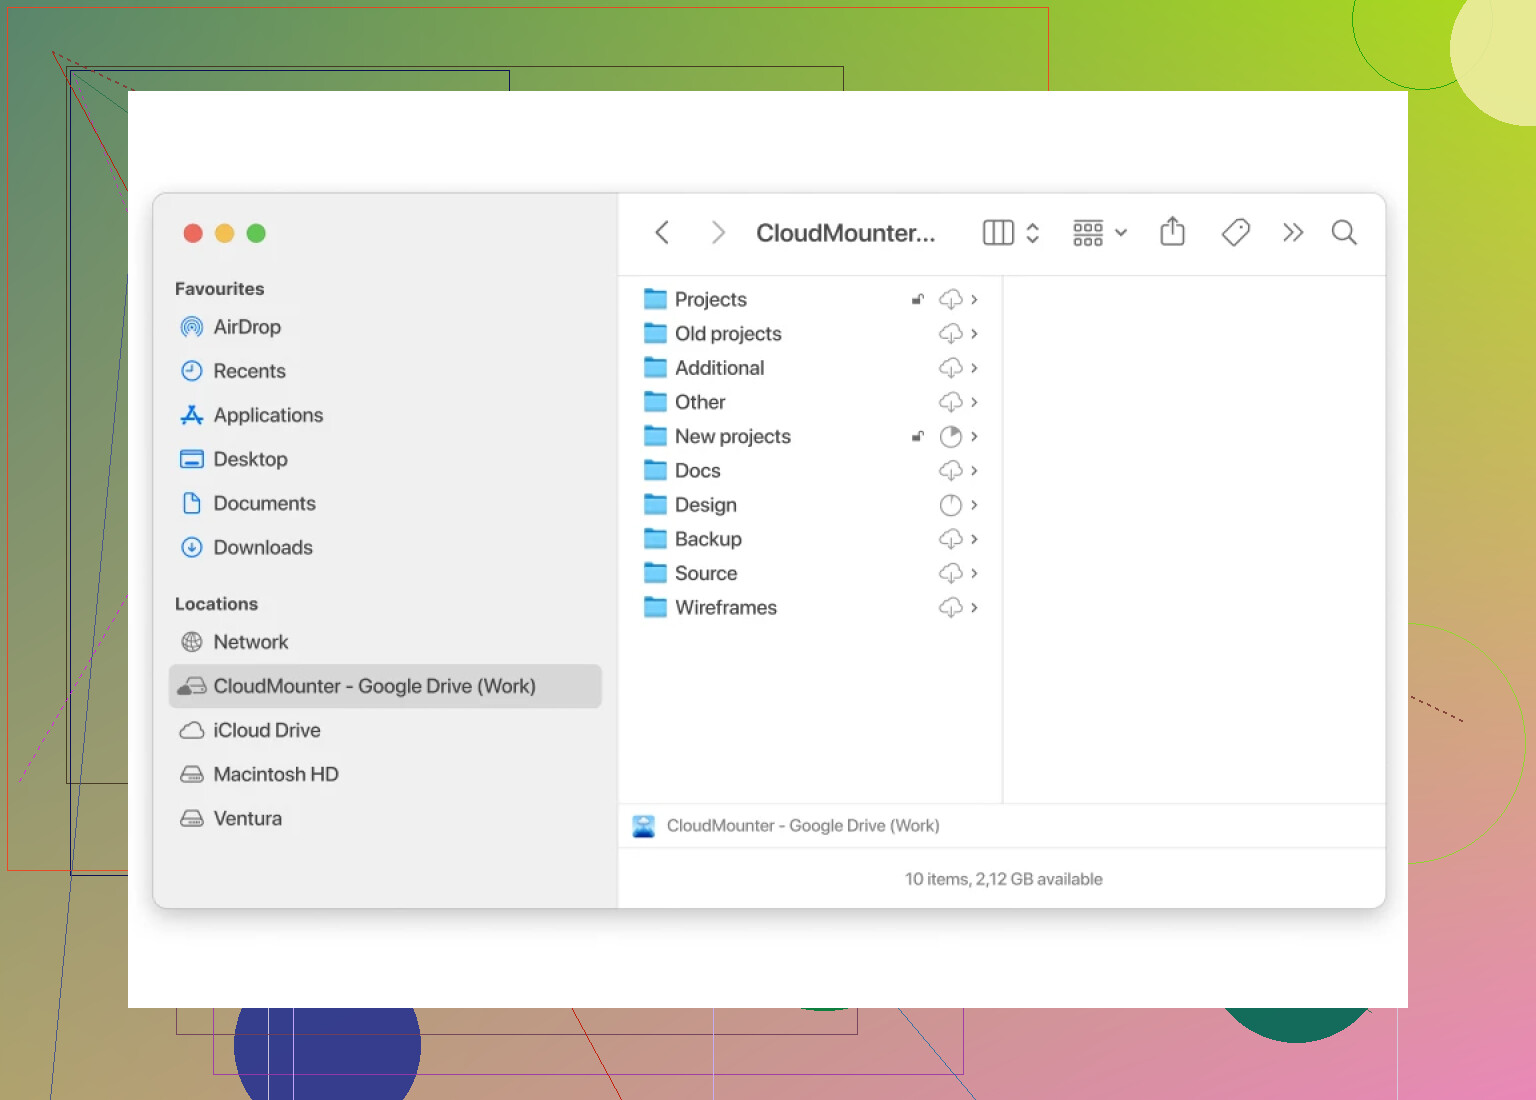Click cloud download icon for Old projects

click(x=950, y=333)
